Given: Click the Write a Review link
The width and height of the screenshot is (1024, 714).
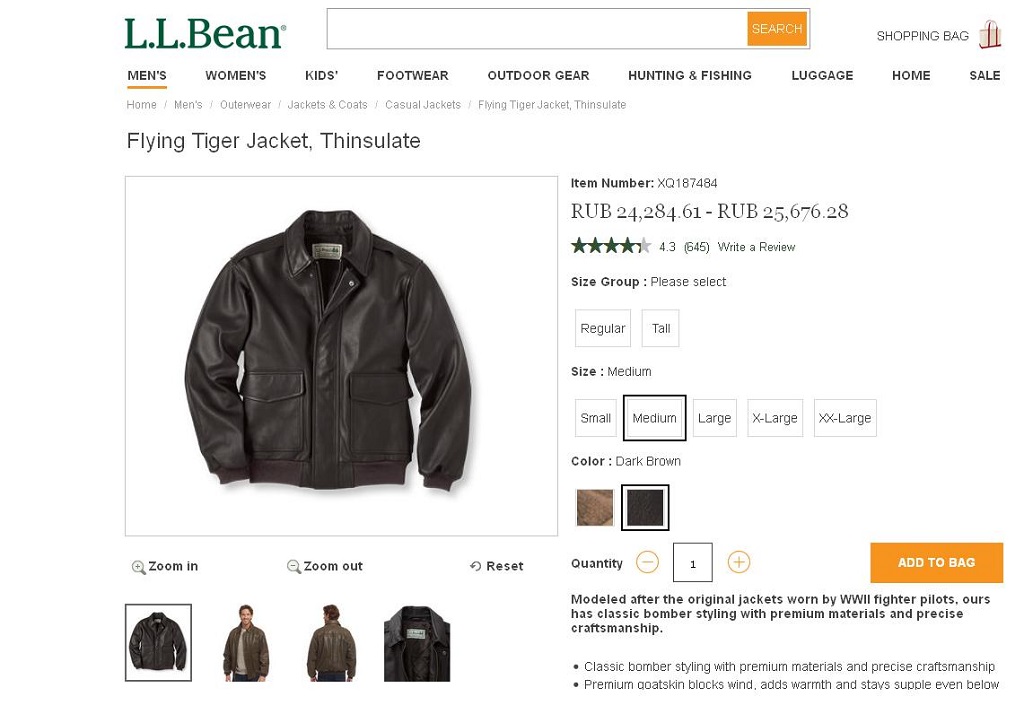Looking at the screenshot, I should click(756, 247).
